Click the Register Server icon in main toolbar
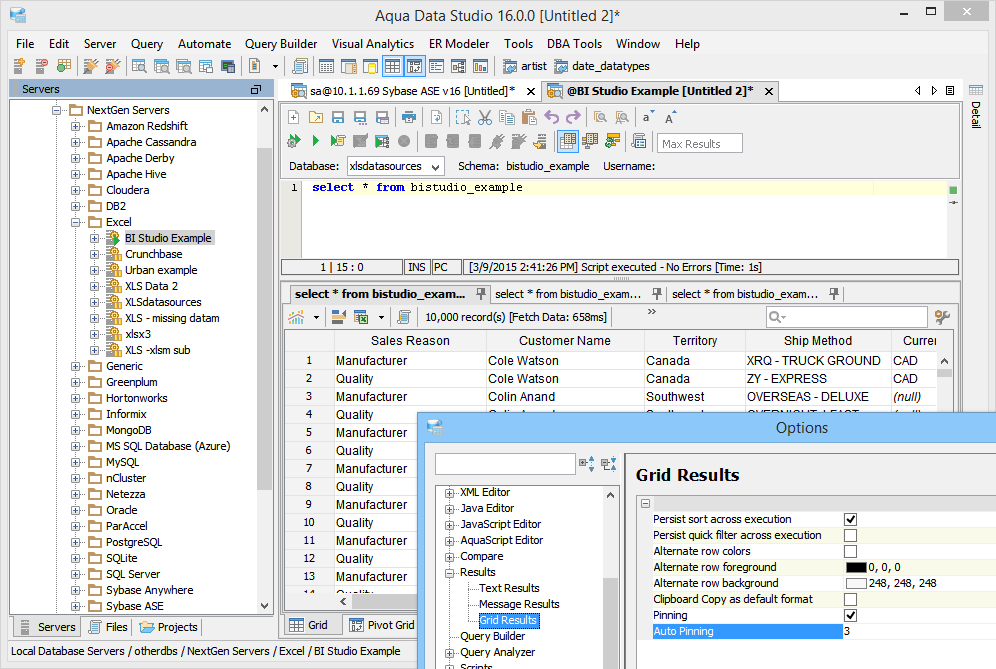The width and height of the screenshot is (996, 669). click(x=19, y=66)
